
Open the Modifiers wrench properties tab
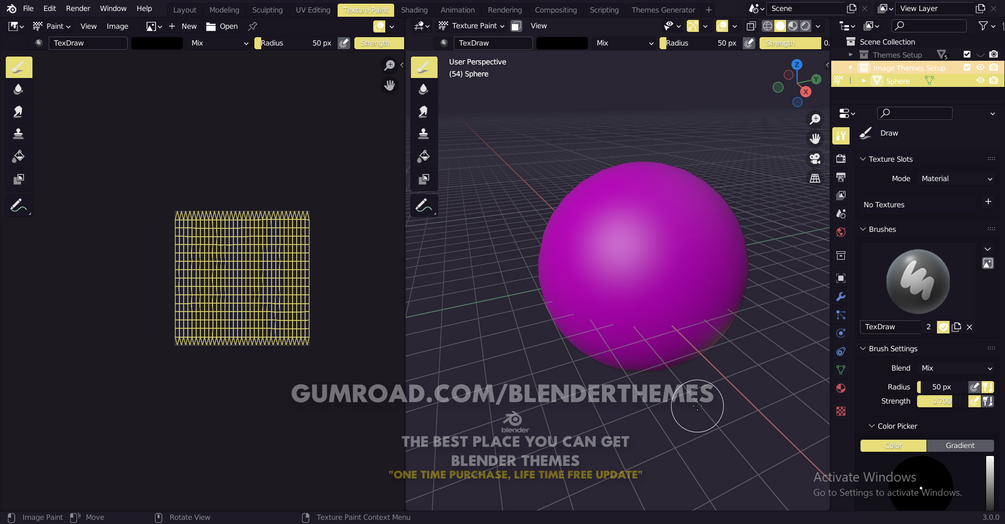click(x=841, y=297)
